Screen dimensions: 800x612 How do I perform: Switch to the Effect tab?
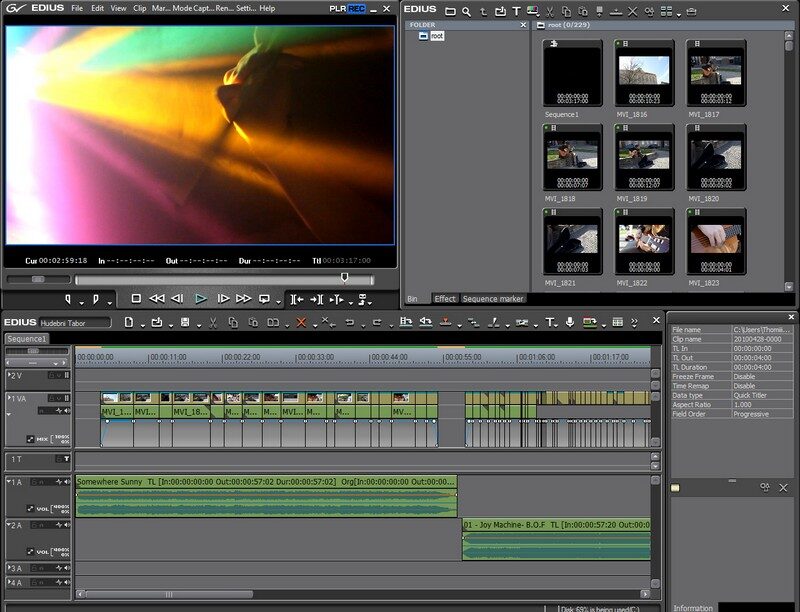click(444, 298)
